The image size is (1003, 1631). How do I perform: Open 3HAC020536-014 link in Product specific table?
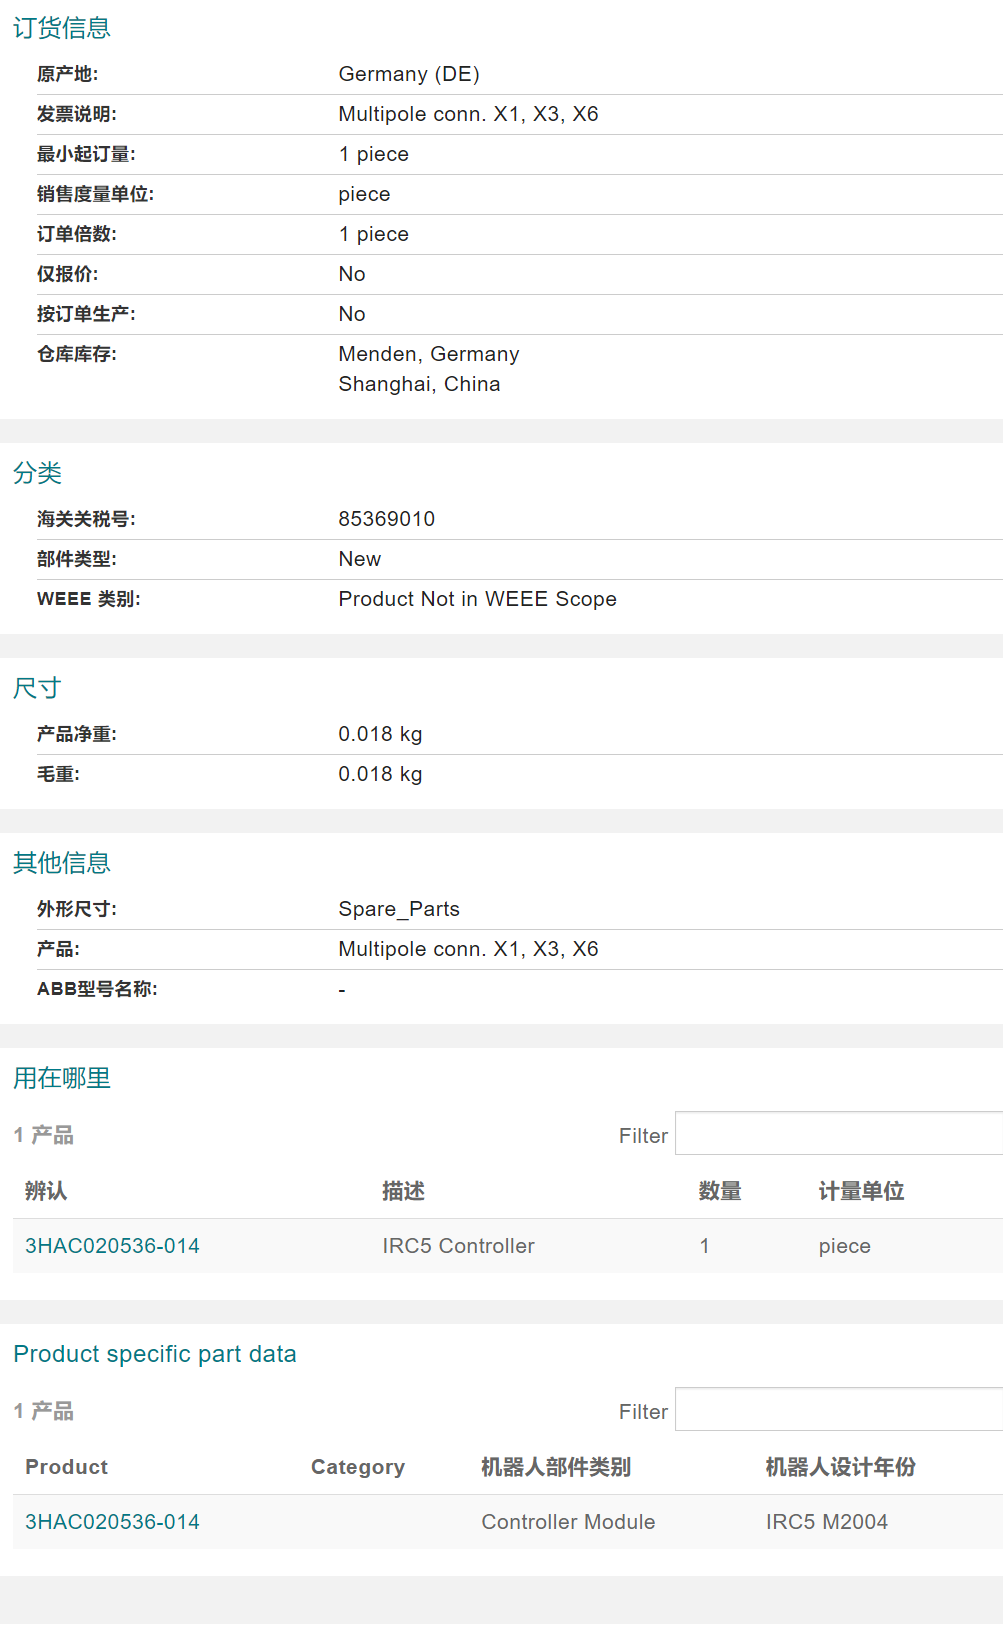[112, 1522]
